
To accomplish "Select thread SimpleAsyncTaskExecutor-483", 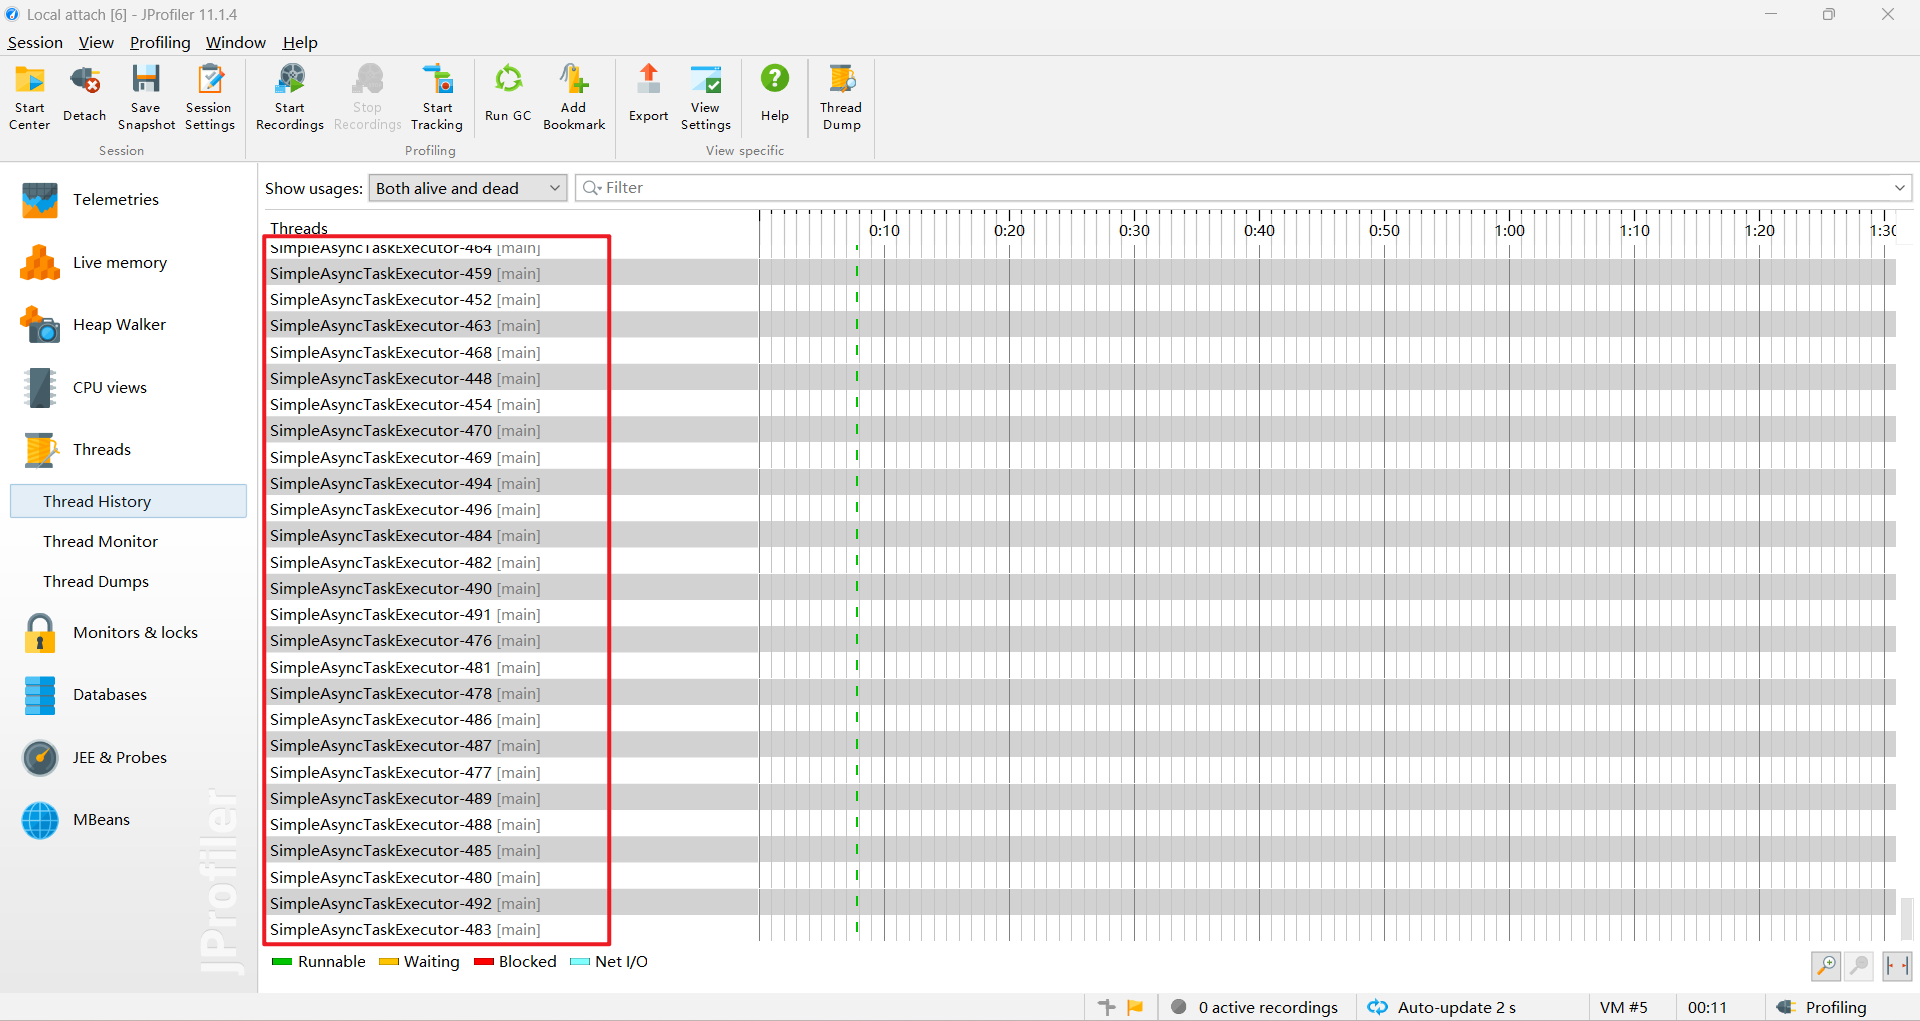I will point(405,929).
